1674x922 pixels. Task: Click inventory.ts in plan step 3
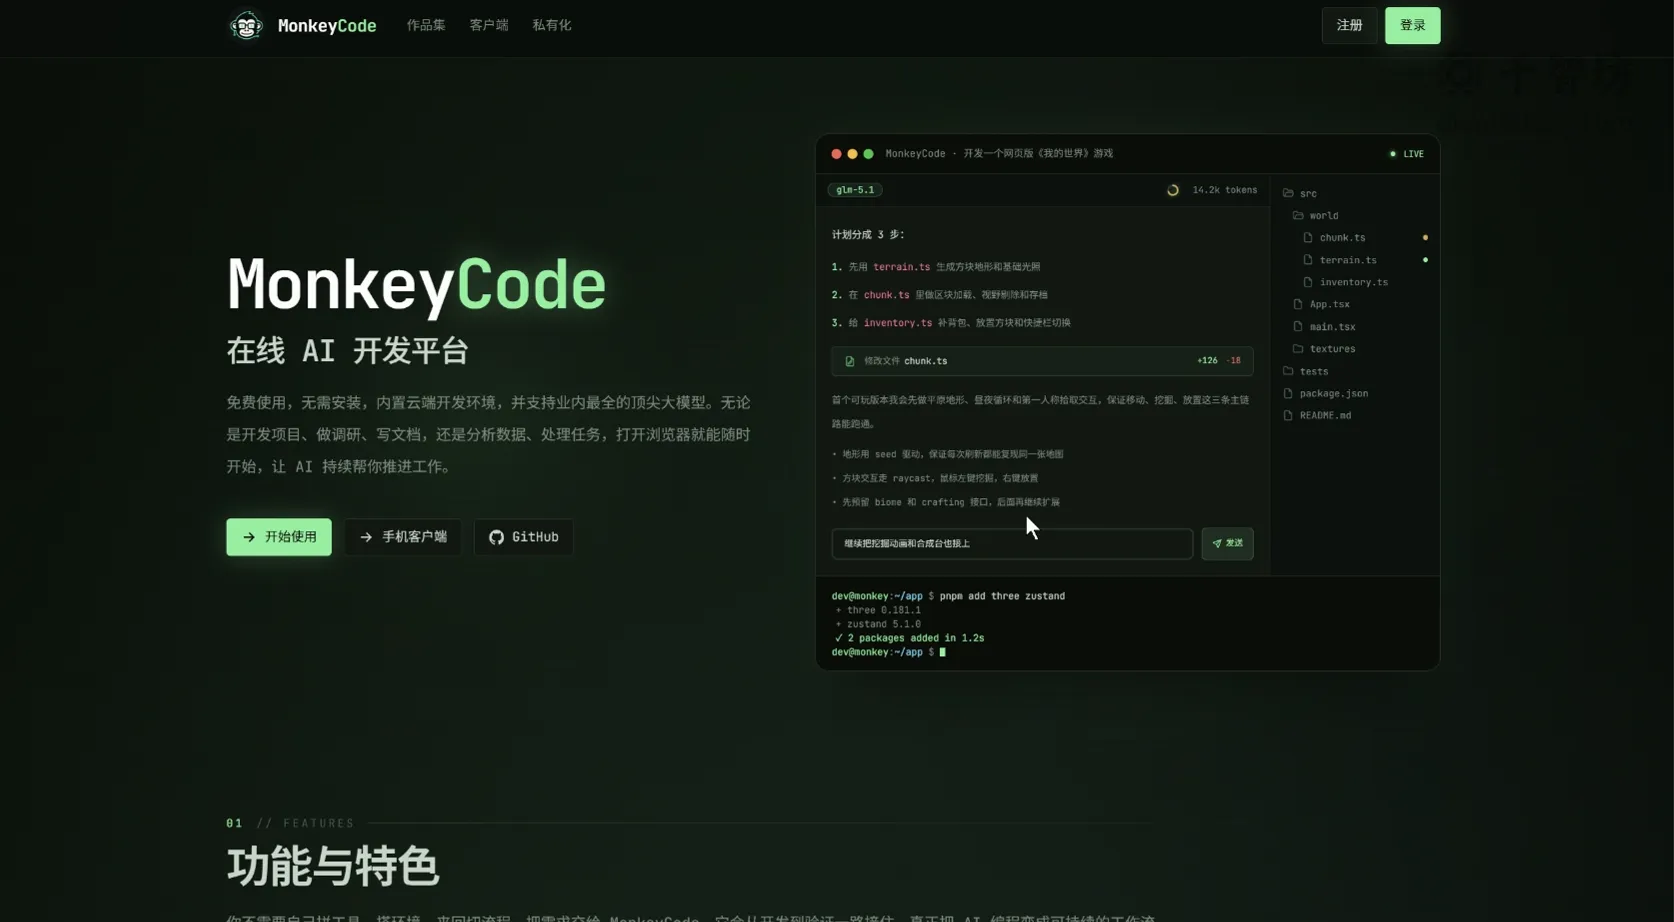(x=897, y=323)
